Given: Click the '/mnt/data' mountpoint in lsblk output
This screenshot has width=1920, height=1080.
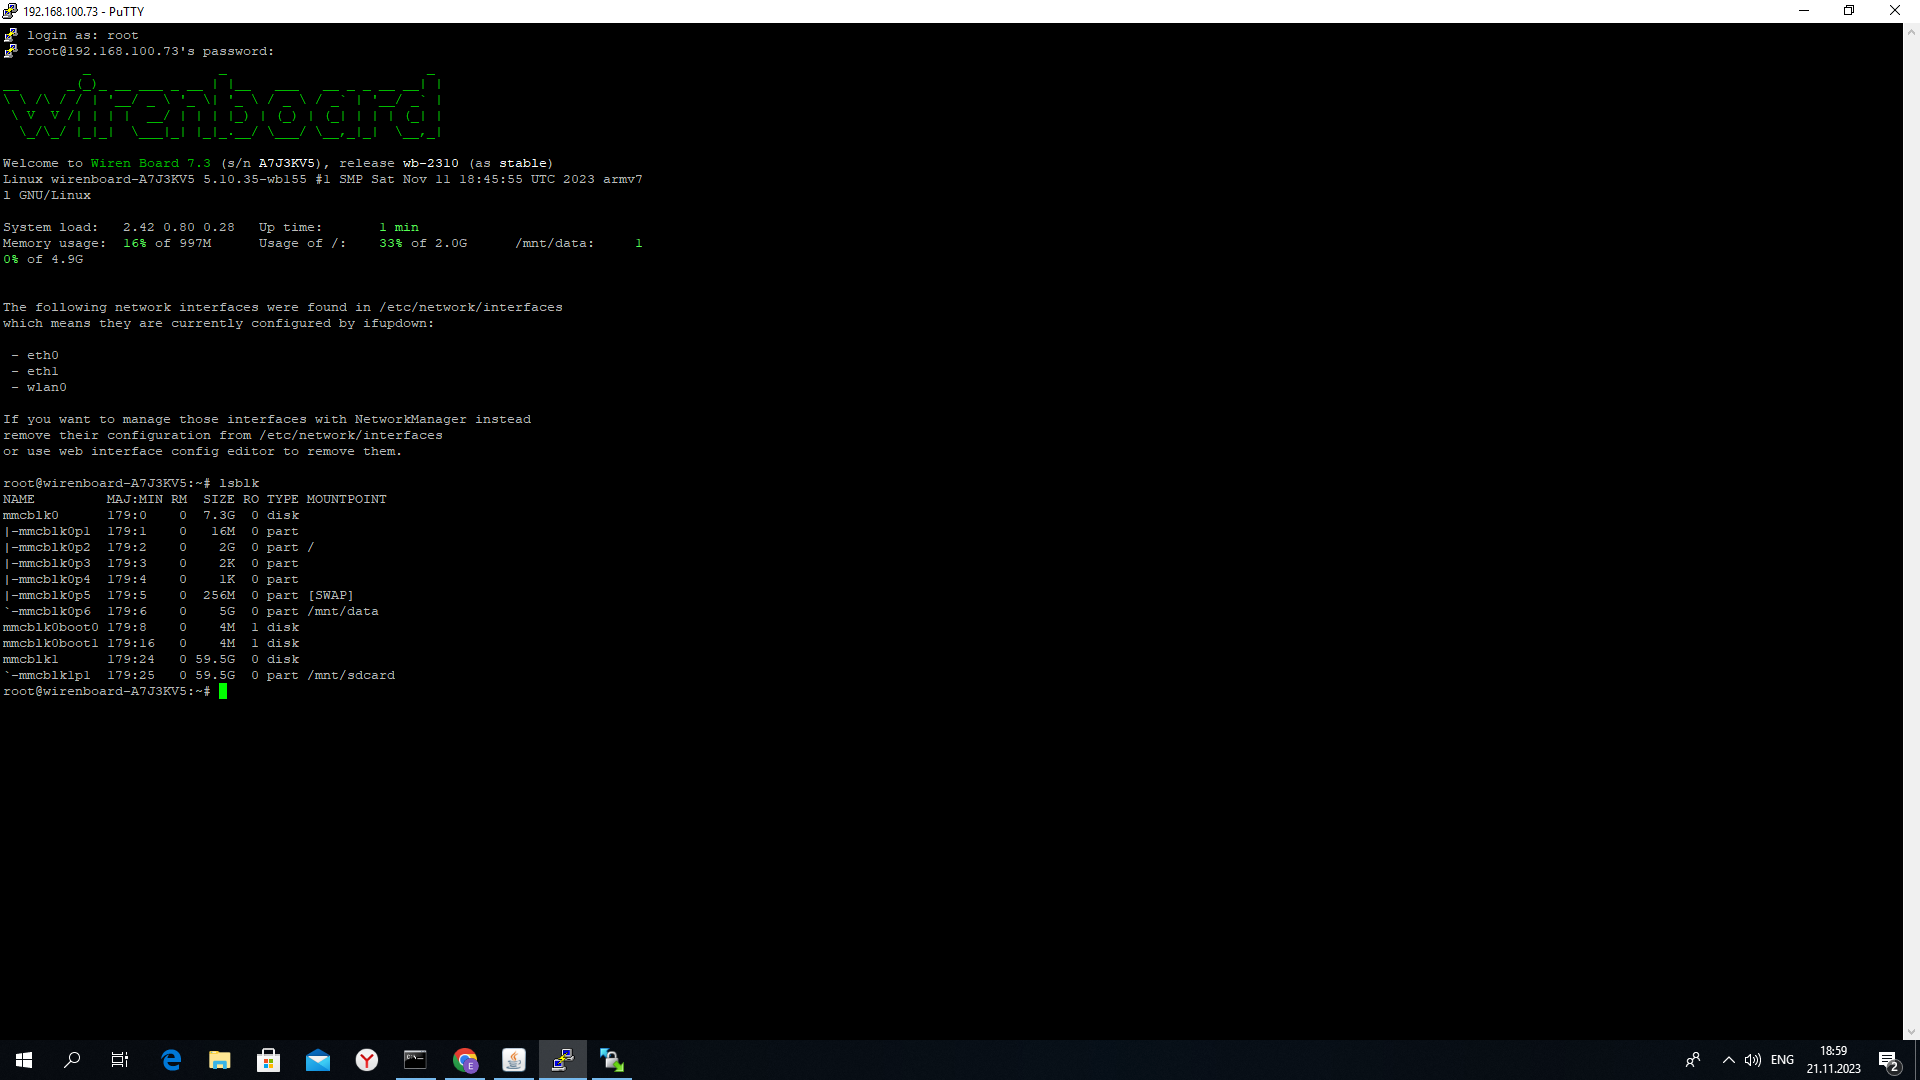Looking at the screenshot, I should click(343, 611).
